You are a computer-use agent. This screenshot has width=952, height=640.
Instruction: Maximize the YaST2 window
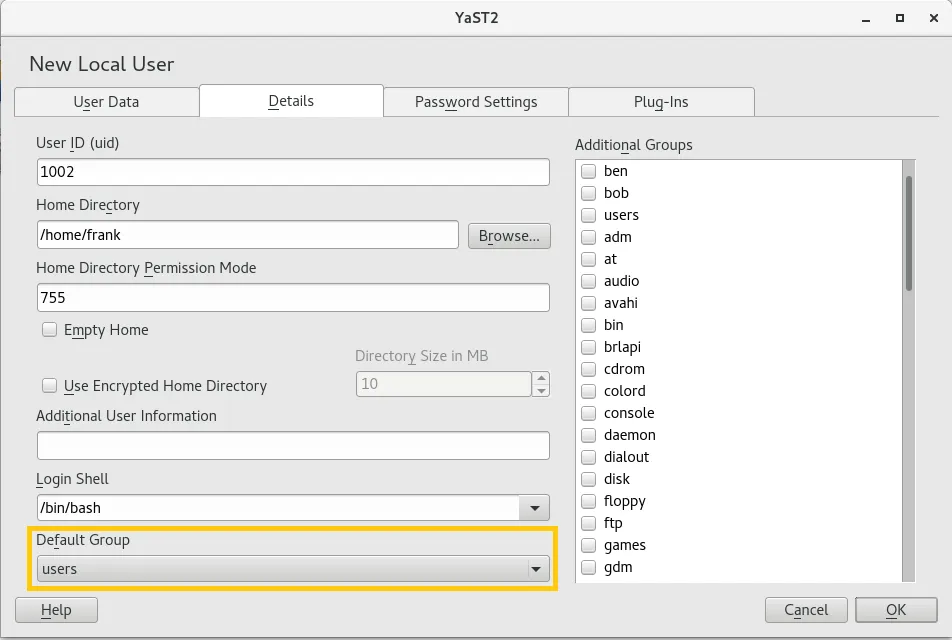tap(900, 18)
